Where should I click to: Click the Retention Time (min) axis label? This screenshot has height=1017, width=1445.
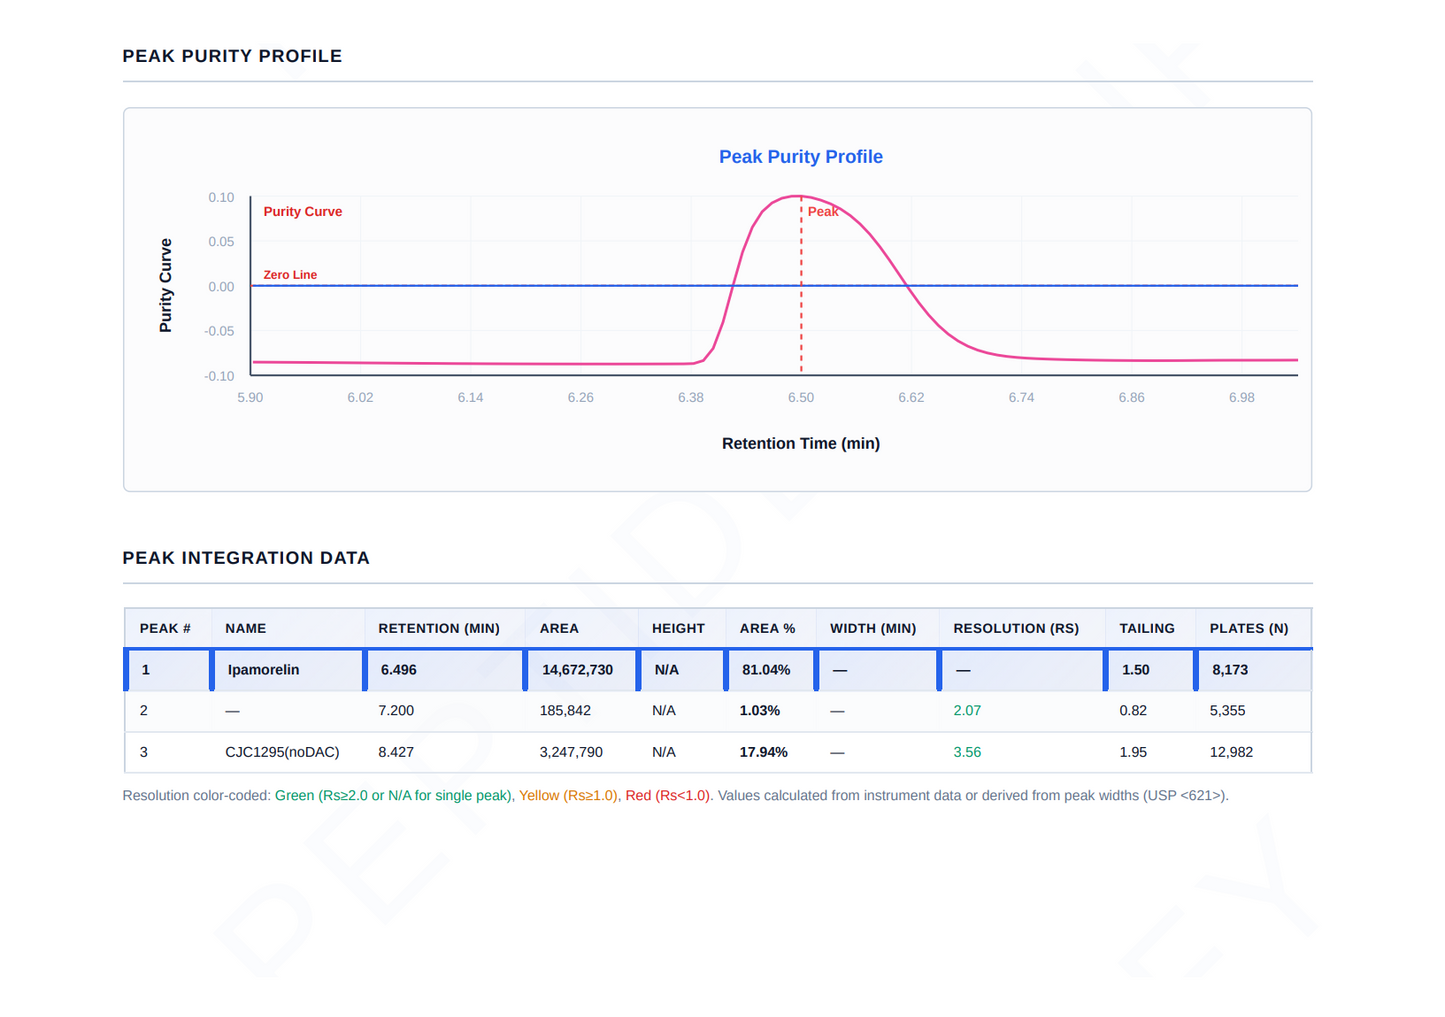(801, 443)
